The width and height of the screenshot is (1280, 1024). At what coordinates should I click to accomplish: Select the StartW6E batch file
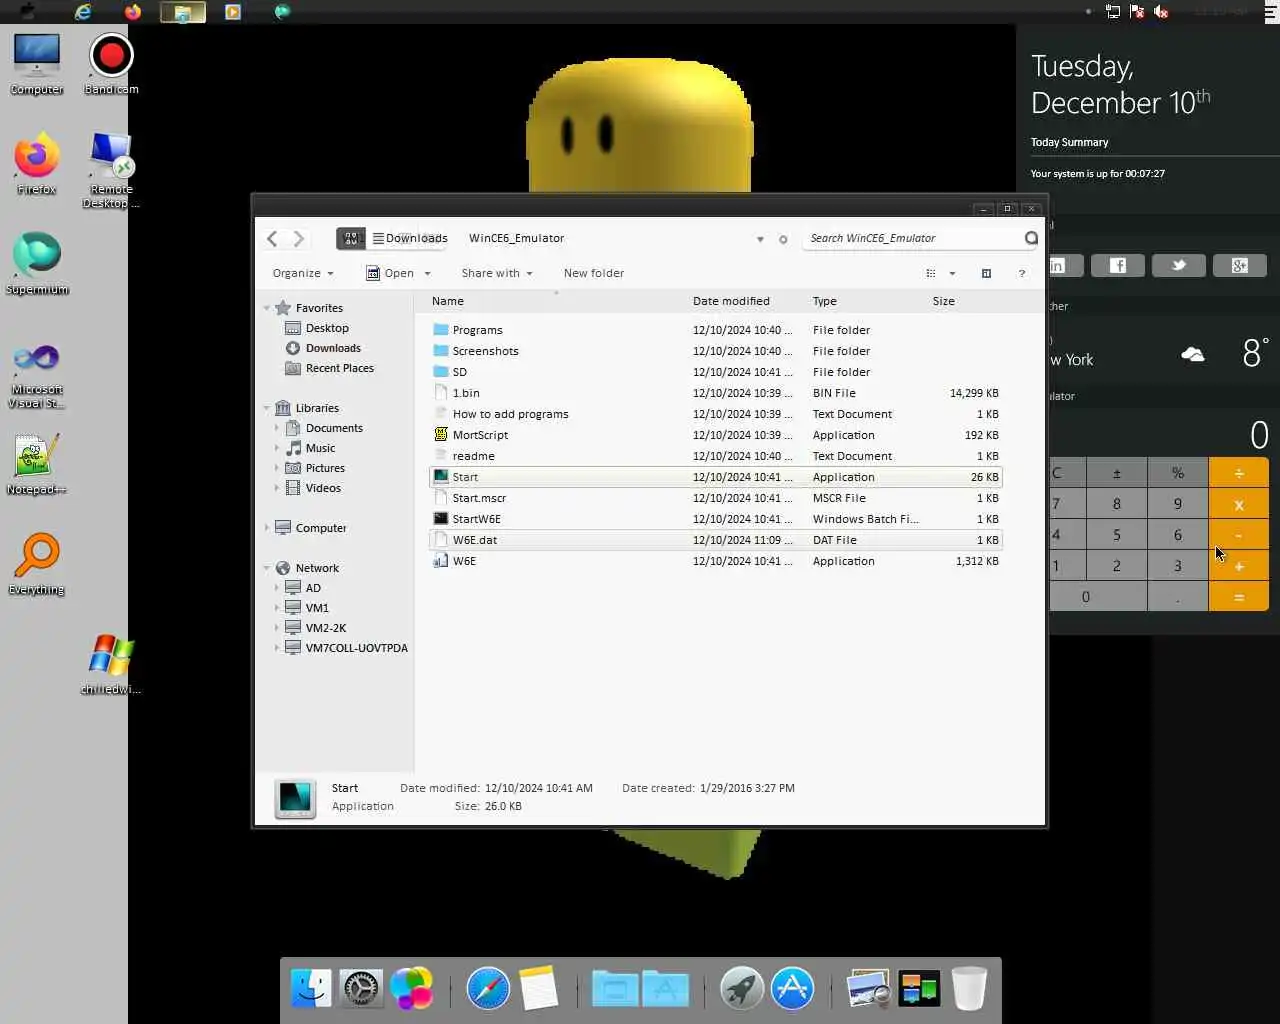[x=715, y=519]
